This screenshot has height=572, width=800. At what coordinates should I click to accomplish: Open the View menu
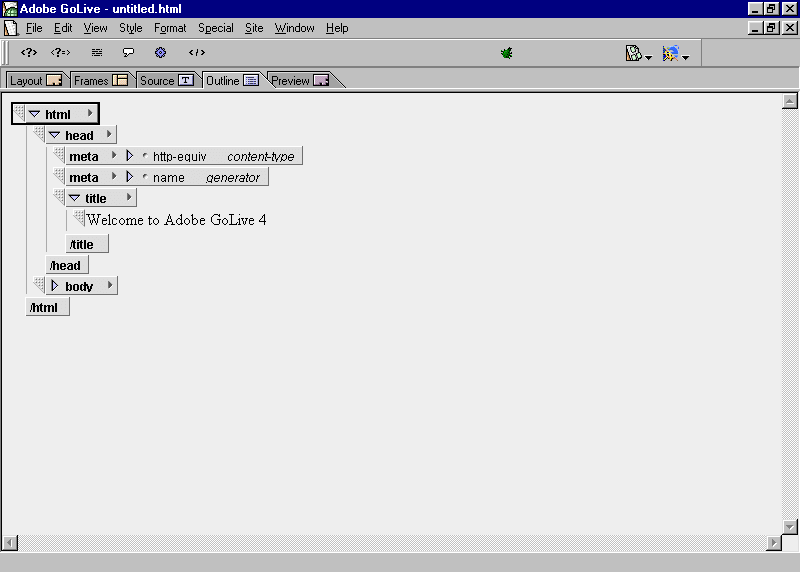[x=95, y=28]
